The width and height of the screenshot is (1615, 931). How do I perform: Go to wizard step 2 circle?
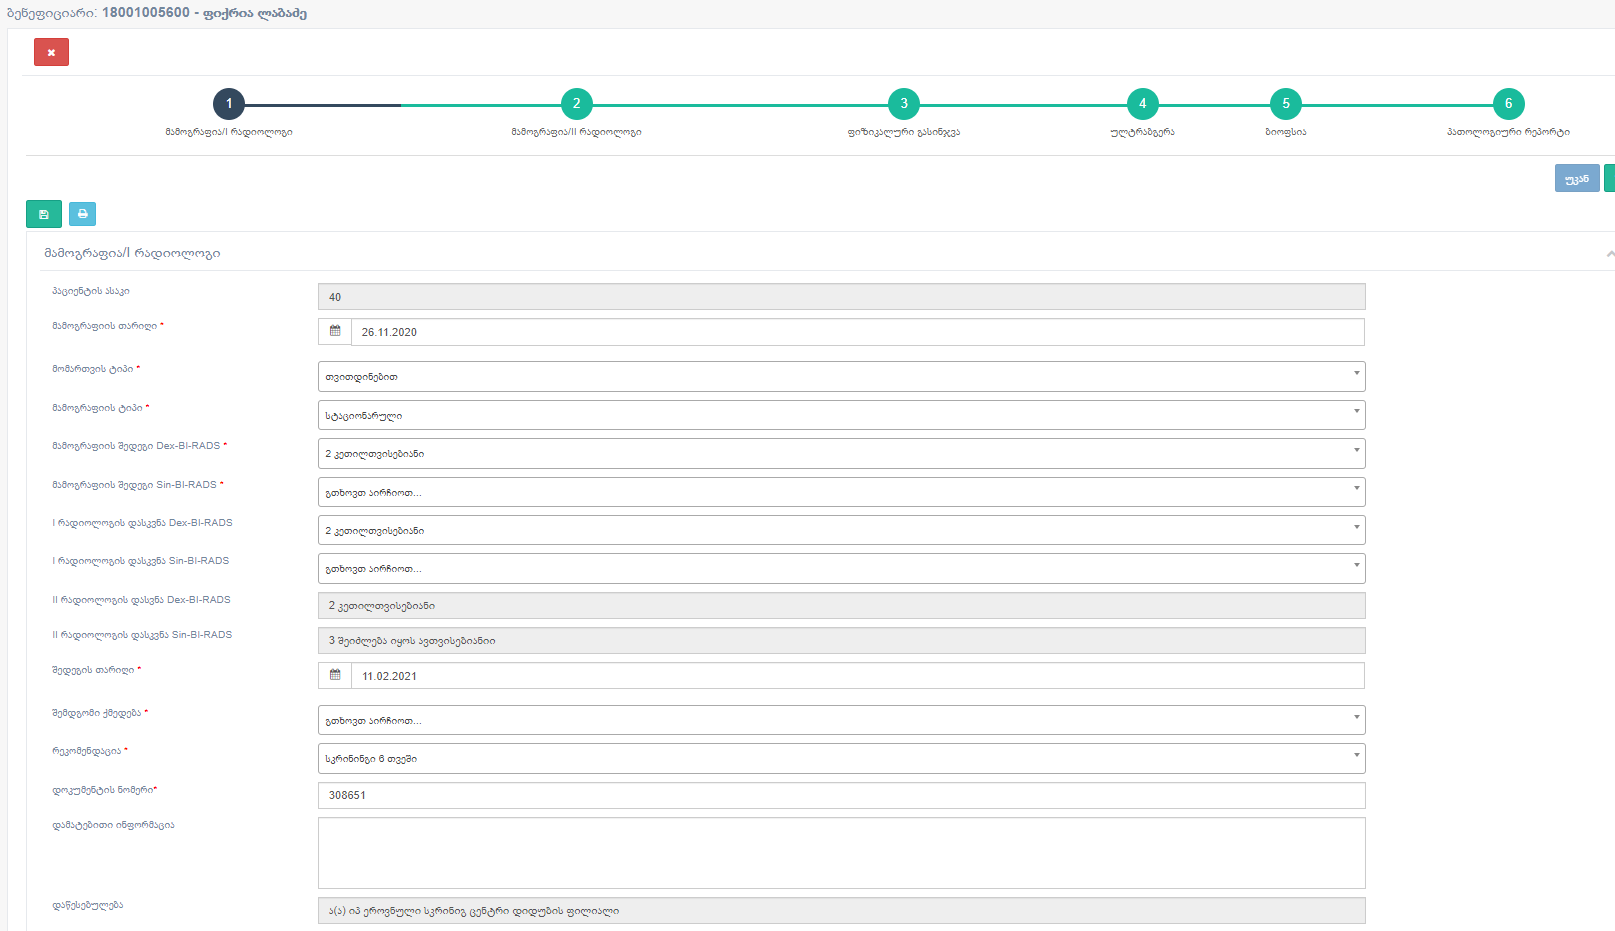tap(576, 104)
